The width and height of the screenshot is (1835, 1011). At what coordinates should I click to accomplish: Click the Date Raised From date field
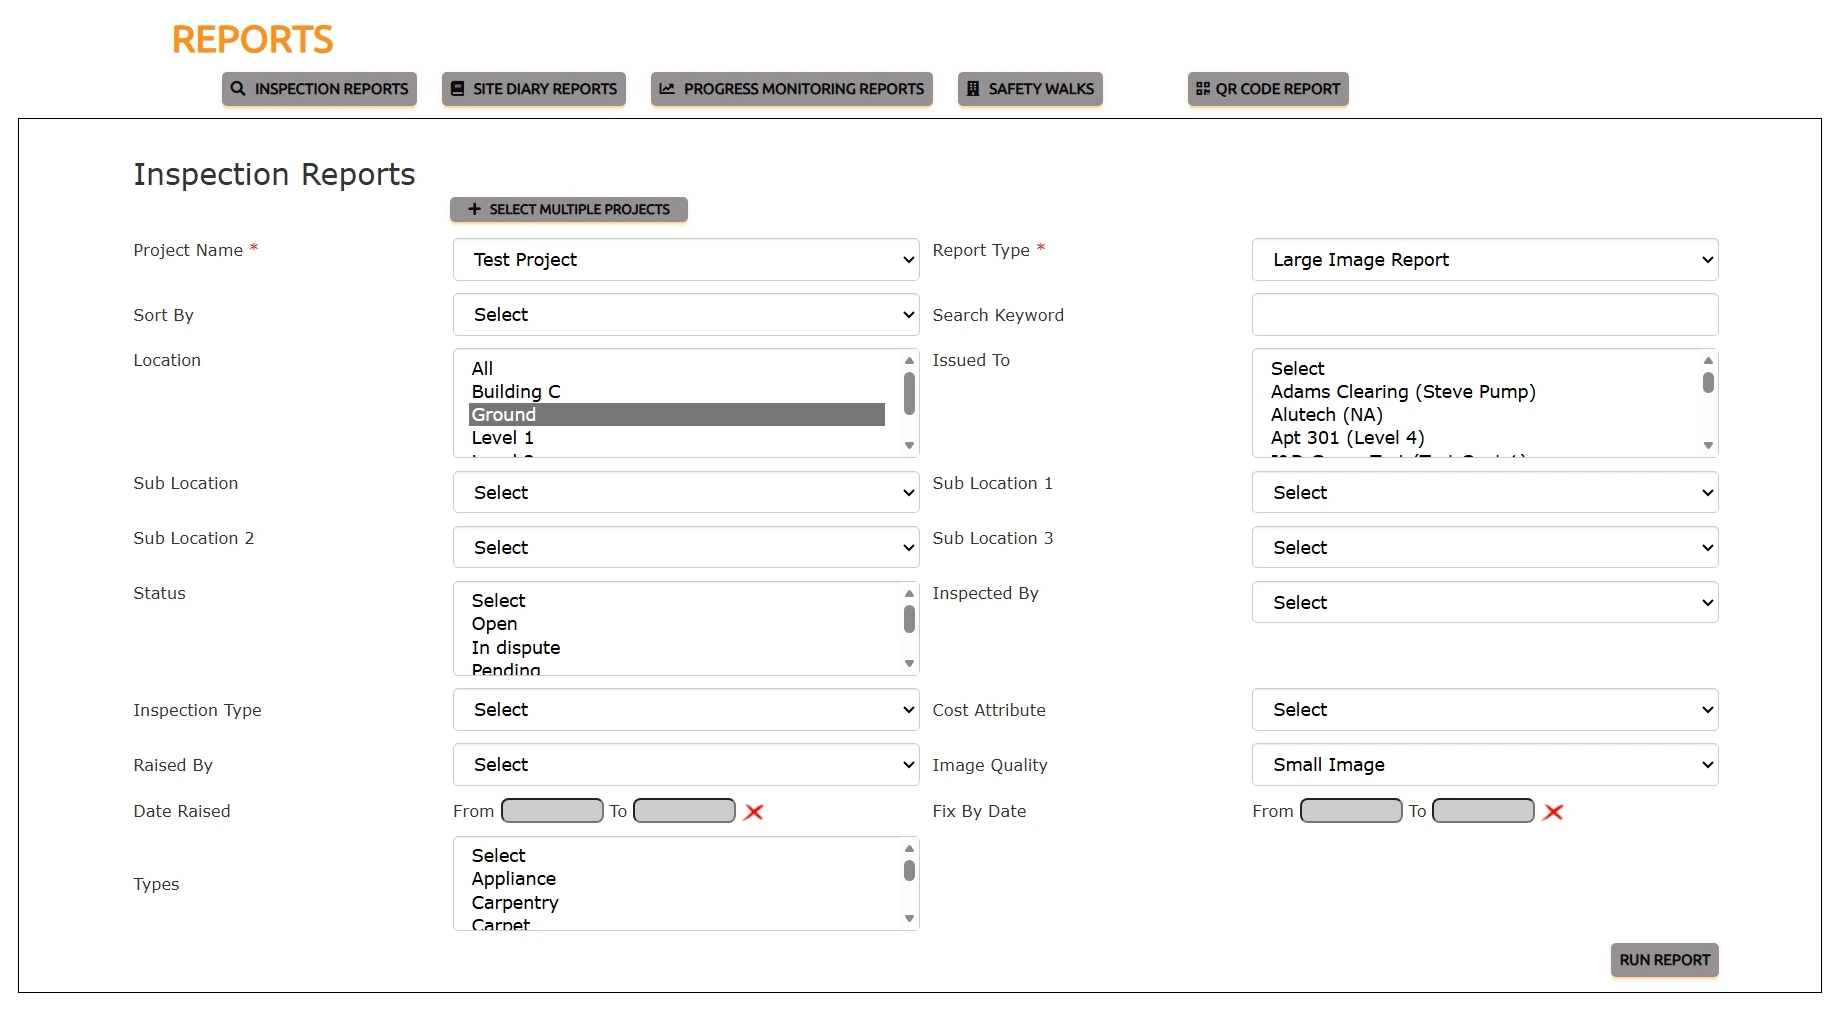coord(552,811)
